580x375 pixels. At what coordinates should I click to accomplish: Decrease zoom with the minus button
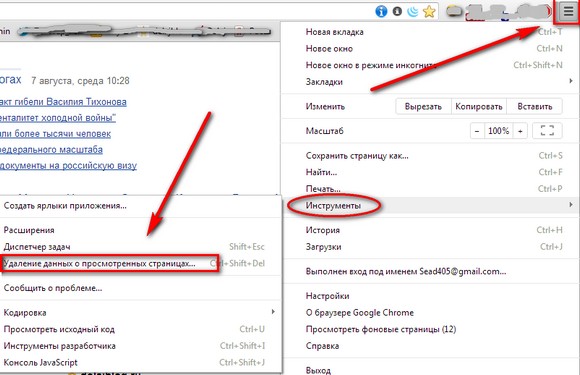[477, 131]
